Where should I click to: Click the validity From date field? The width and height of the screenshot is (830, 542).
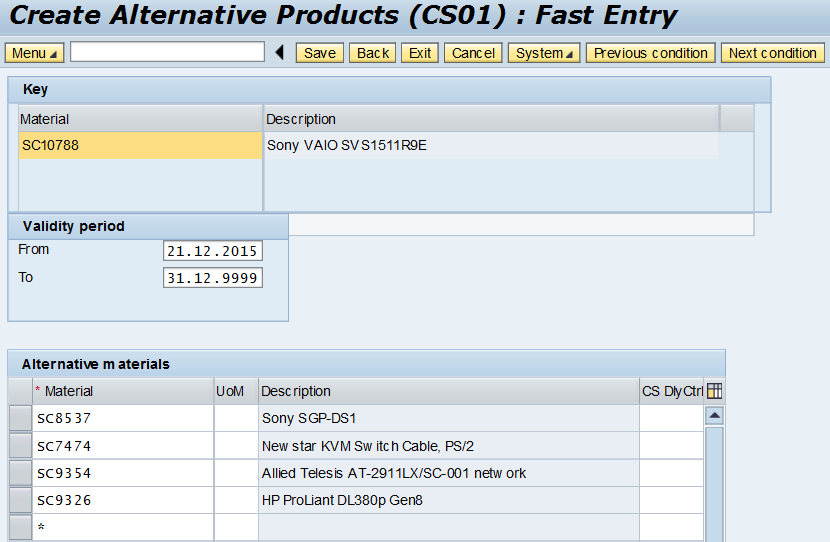(212, 251)
